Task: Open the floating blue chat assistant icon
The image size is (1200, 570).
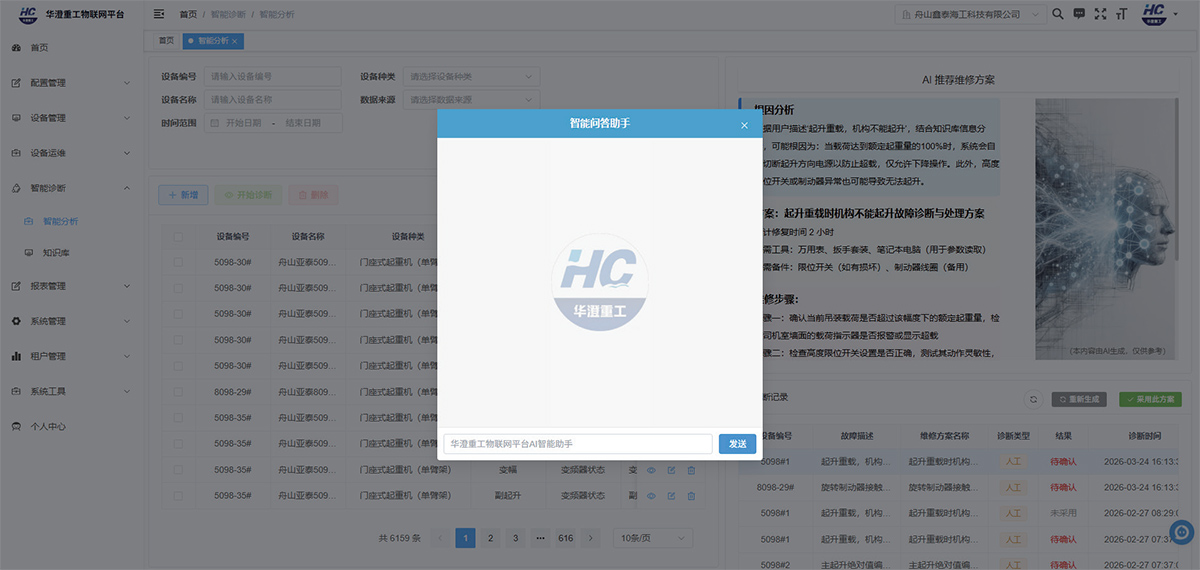Action: click(x=1181, y=531)
